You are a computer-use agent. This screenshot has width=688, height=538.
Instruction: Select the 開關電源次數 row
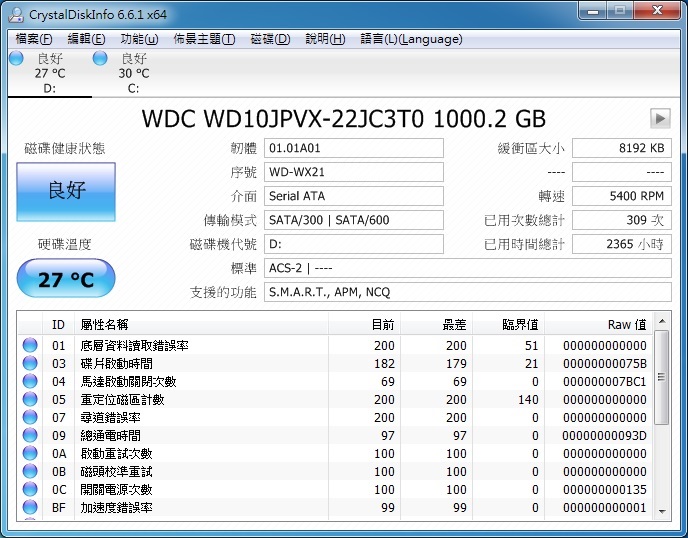pyautogui.click(x=336, y=489)
